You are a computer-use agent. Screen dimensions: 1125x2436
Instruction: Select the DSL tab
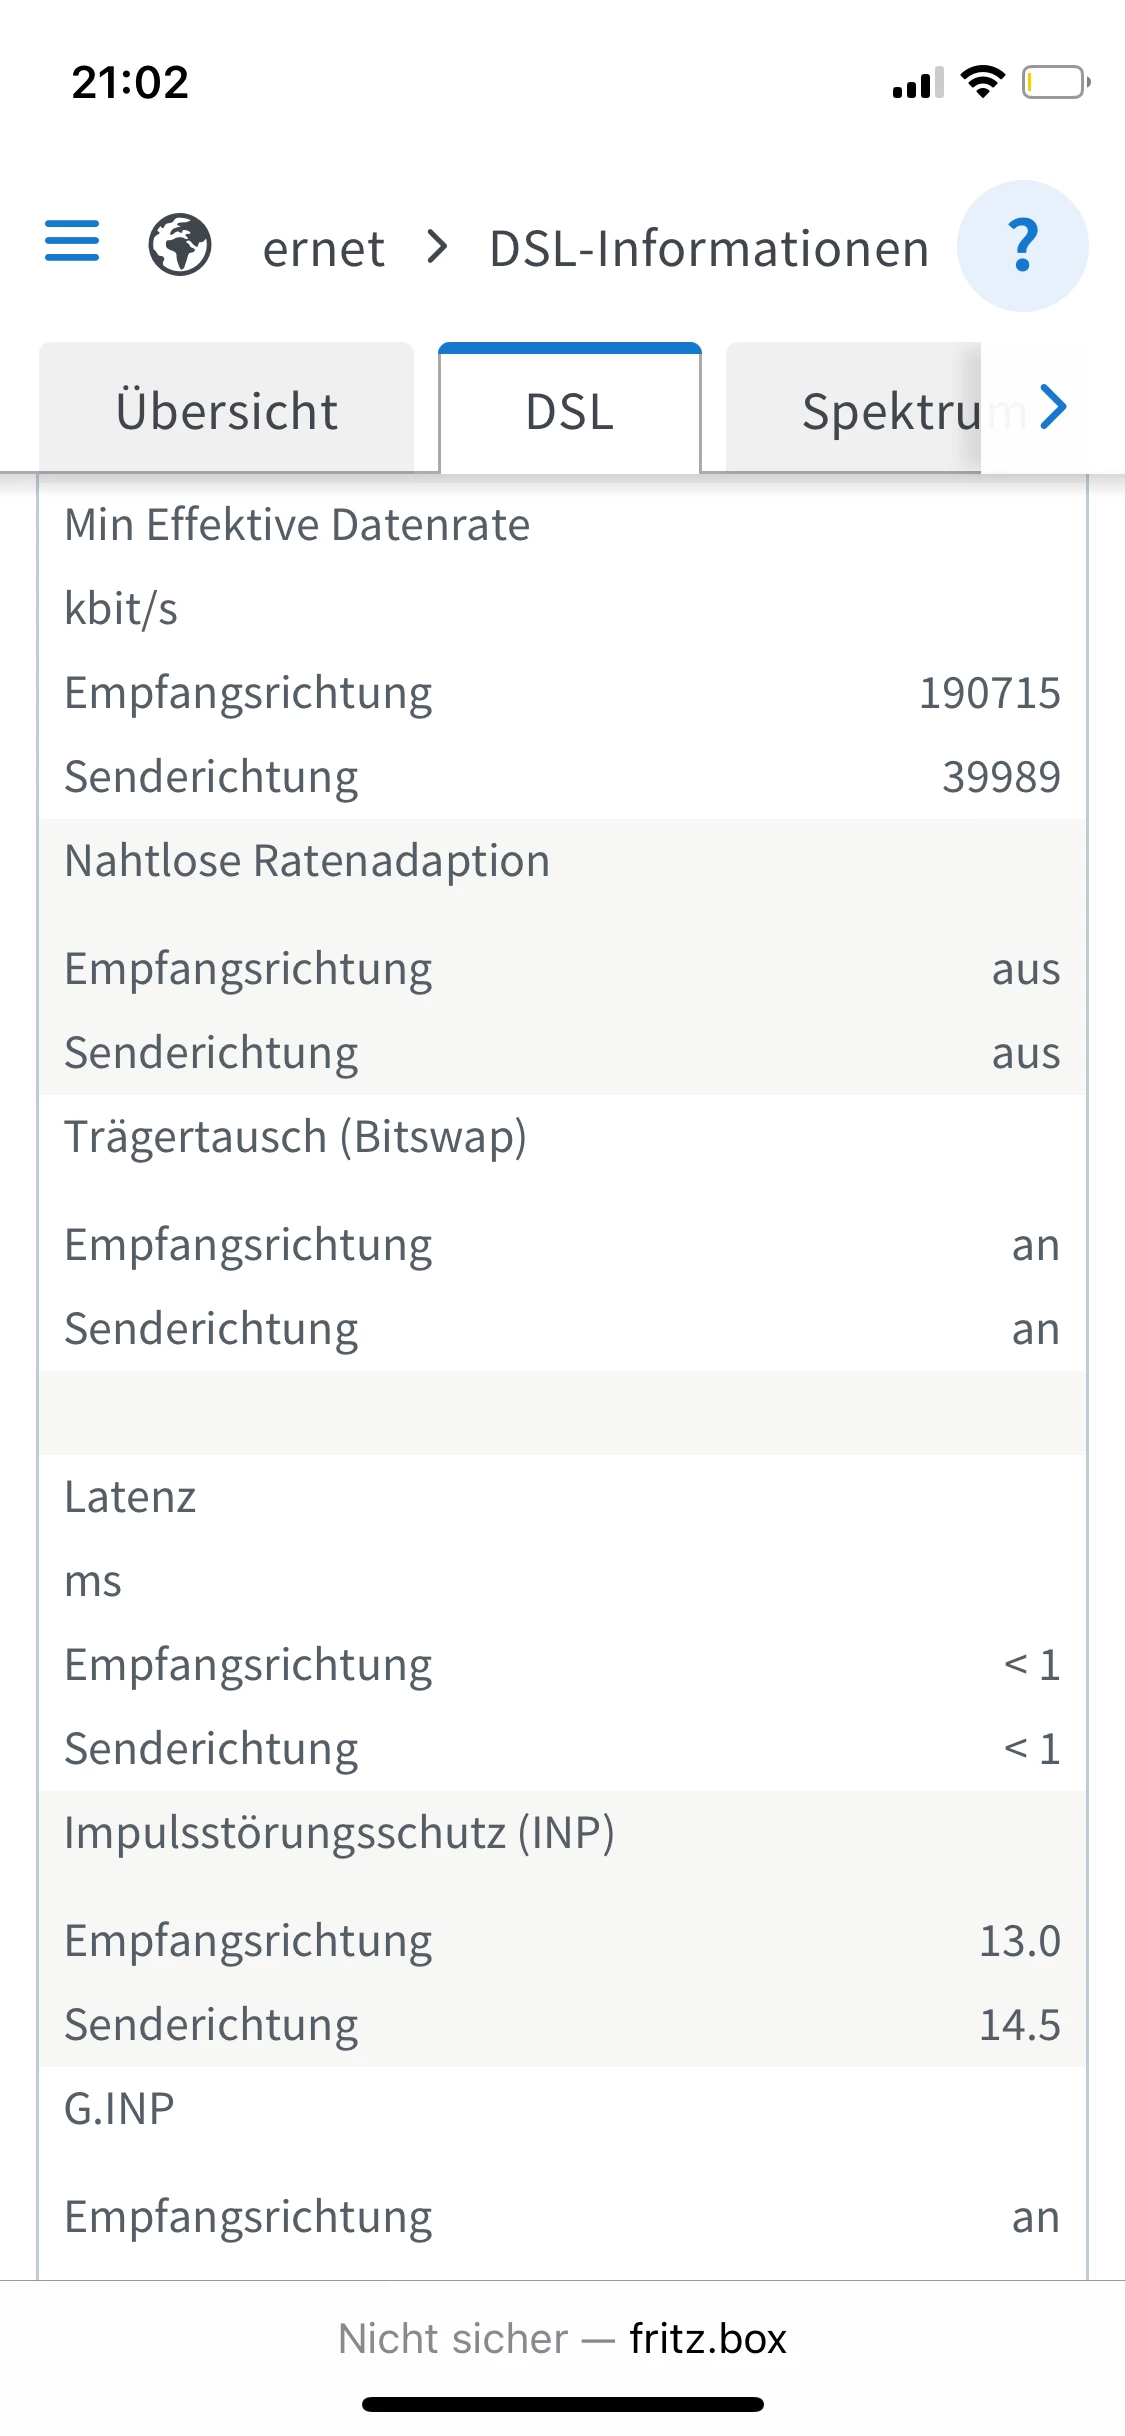pos(570,411)
